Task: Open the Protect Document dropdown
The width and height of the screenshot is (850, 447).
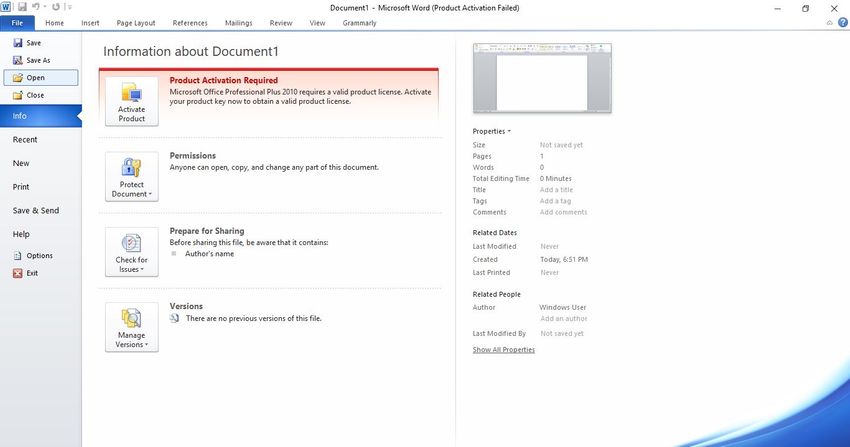Action: (131, 177)
